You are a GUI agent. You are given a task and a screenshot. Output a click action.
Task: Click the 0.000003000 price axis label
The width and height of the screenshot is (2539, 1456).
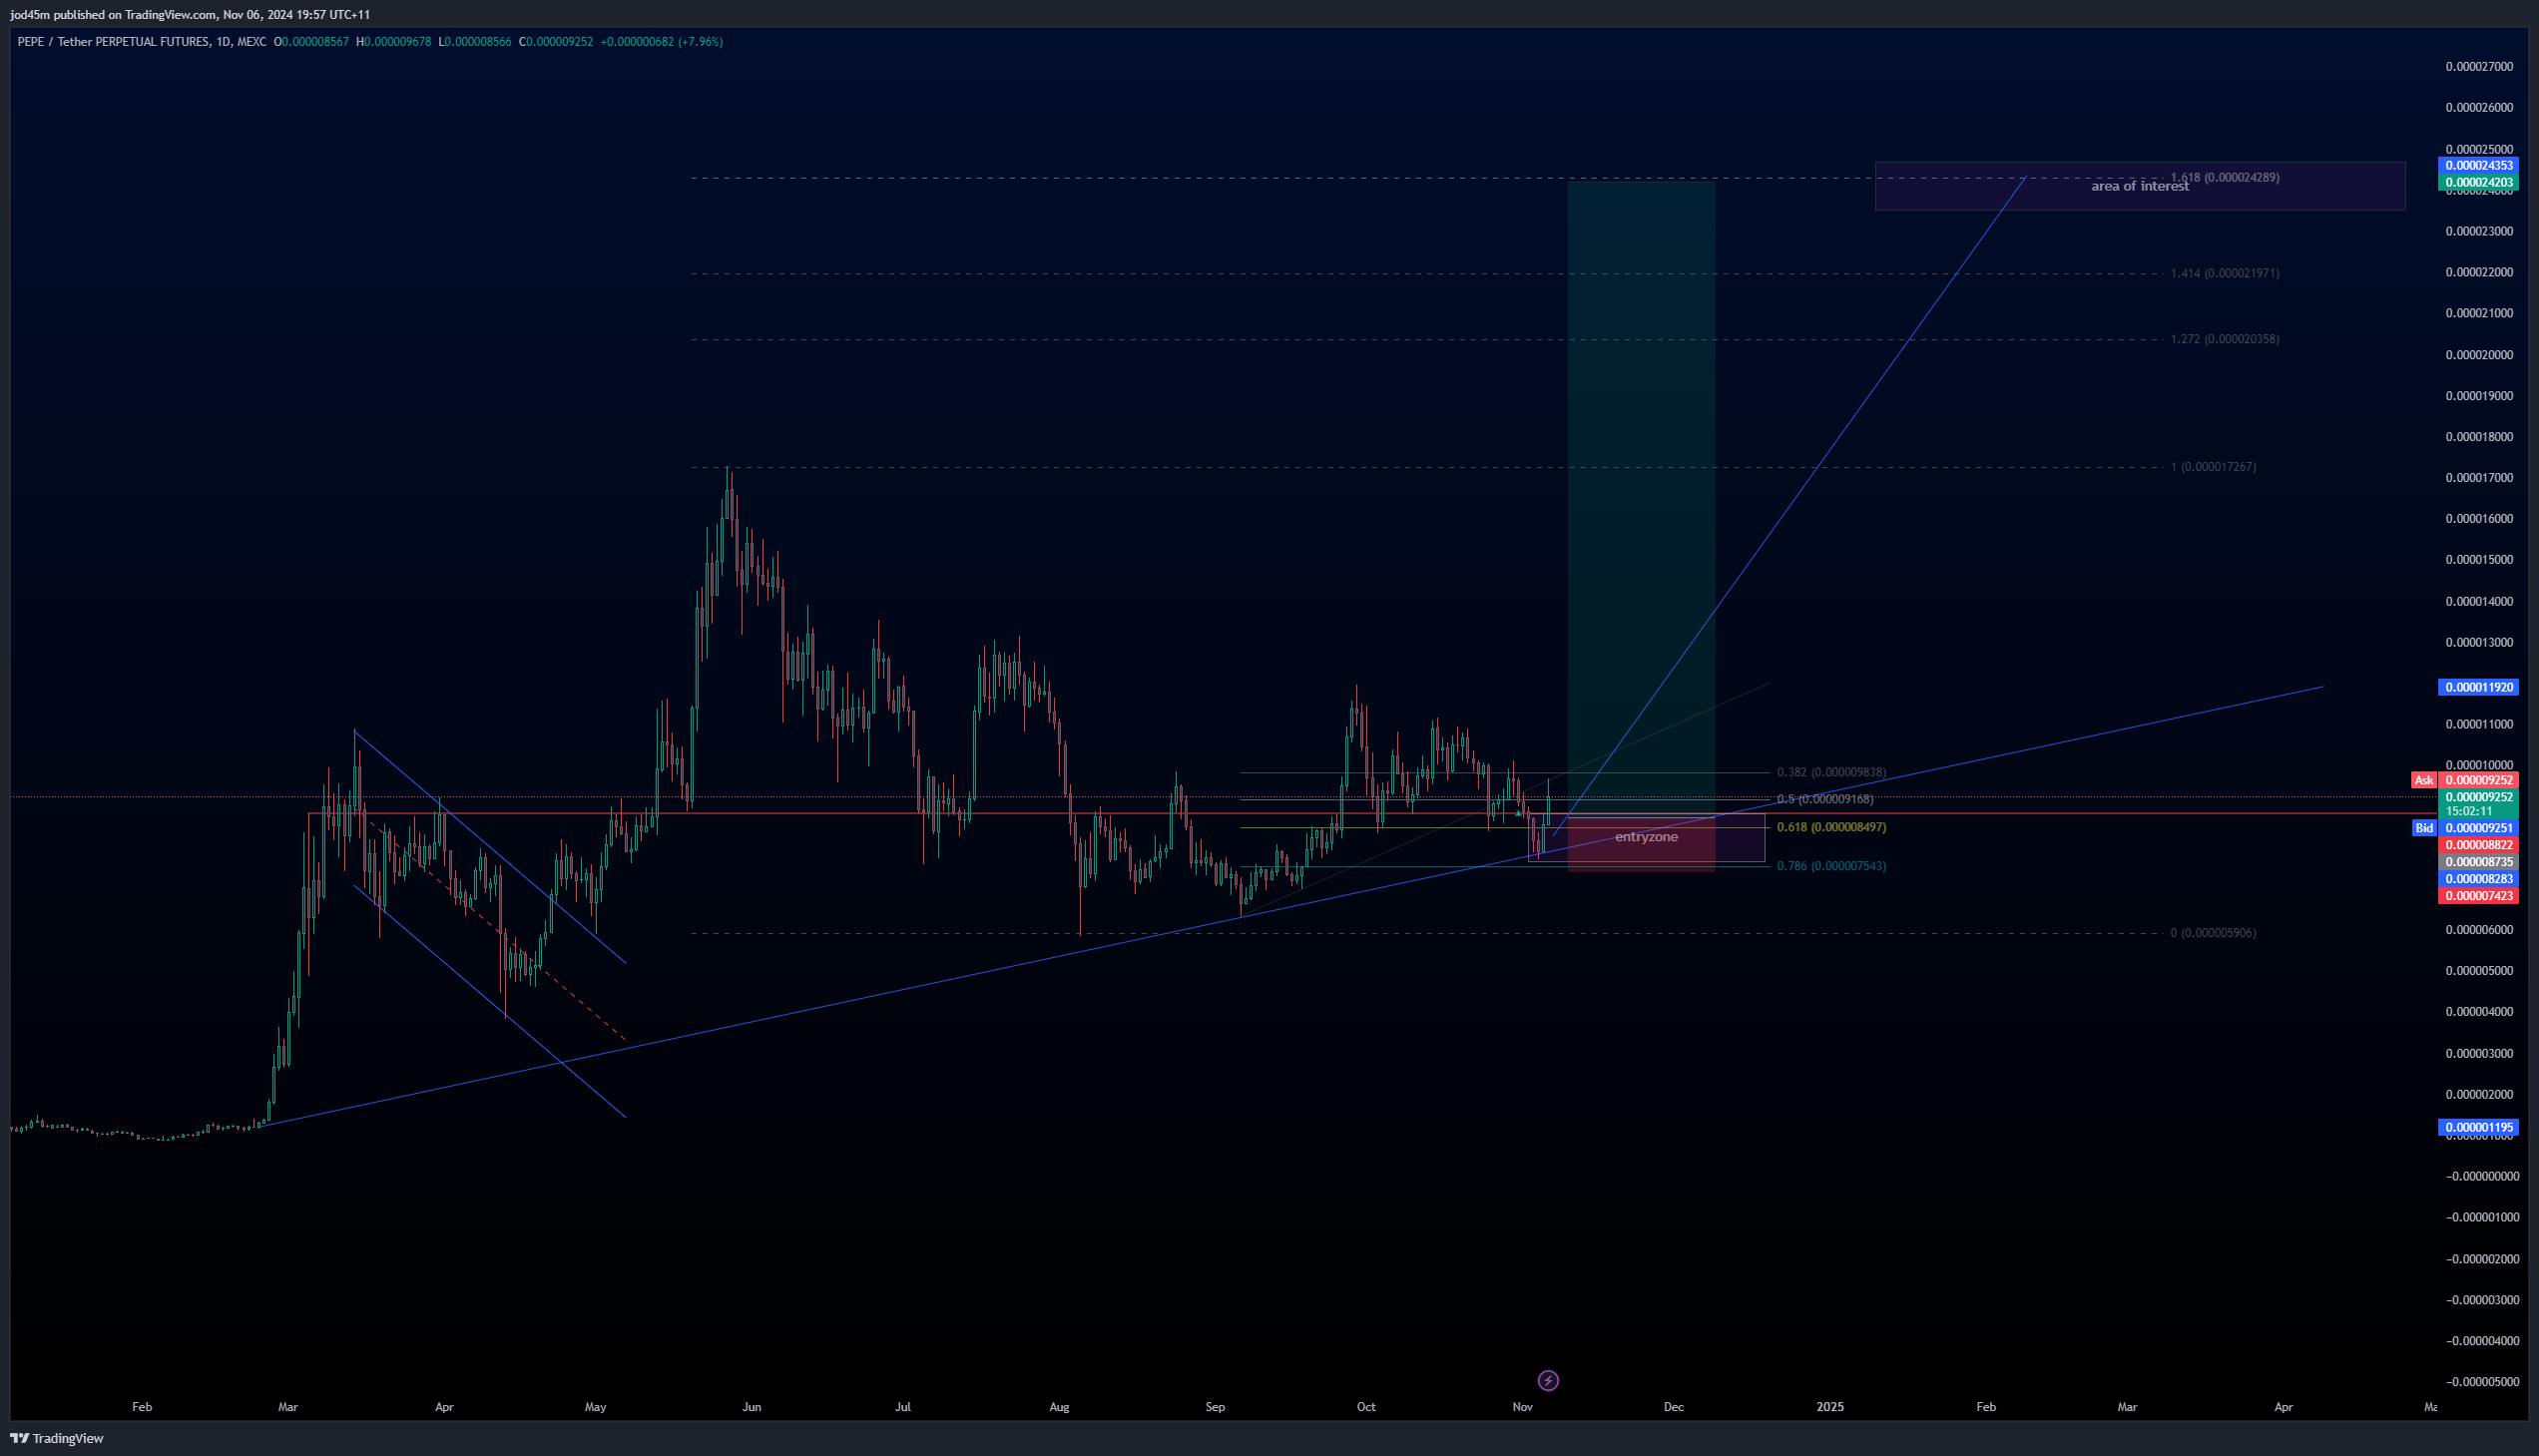pyautogui.click(x=2479, y=1053)
